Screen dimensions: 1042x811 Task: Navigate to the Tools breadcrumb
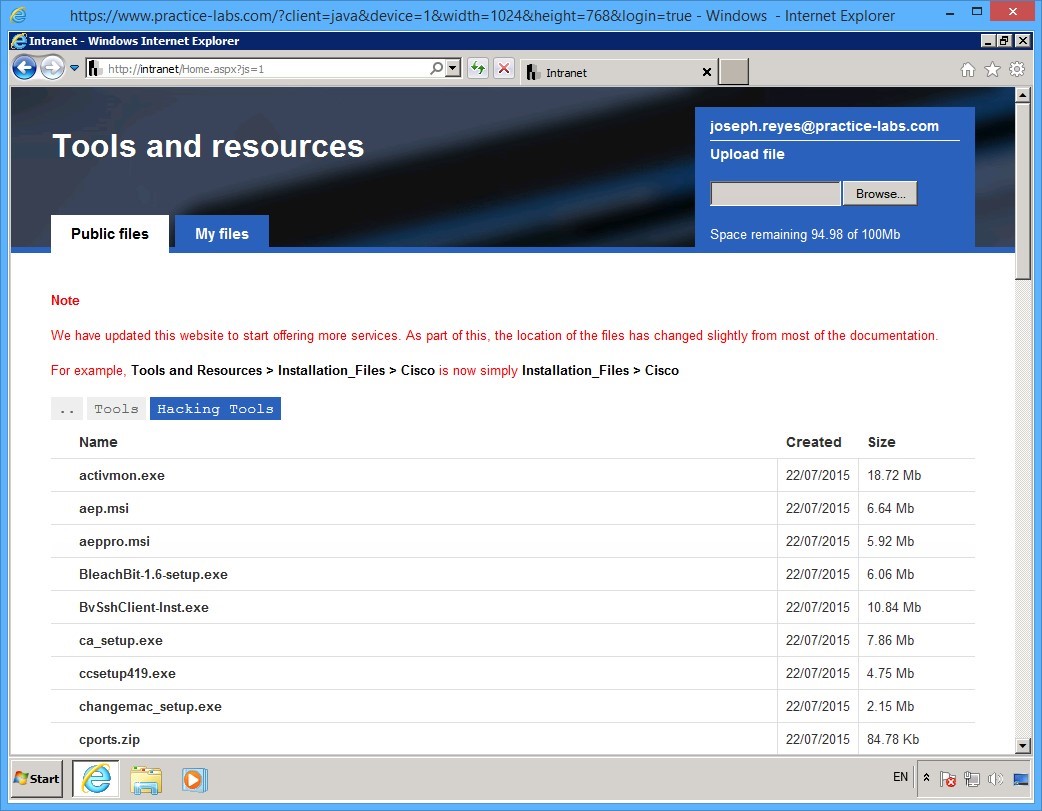pos(116,408)
